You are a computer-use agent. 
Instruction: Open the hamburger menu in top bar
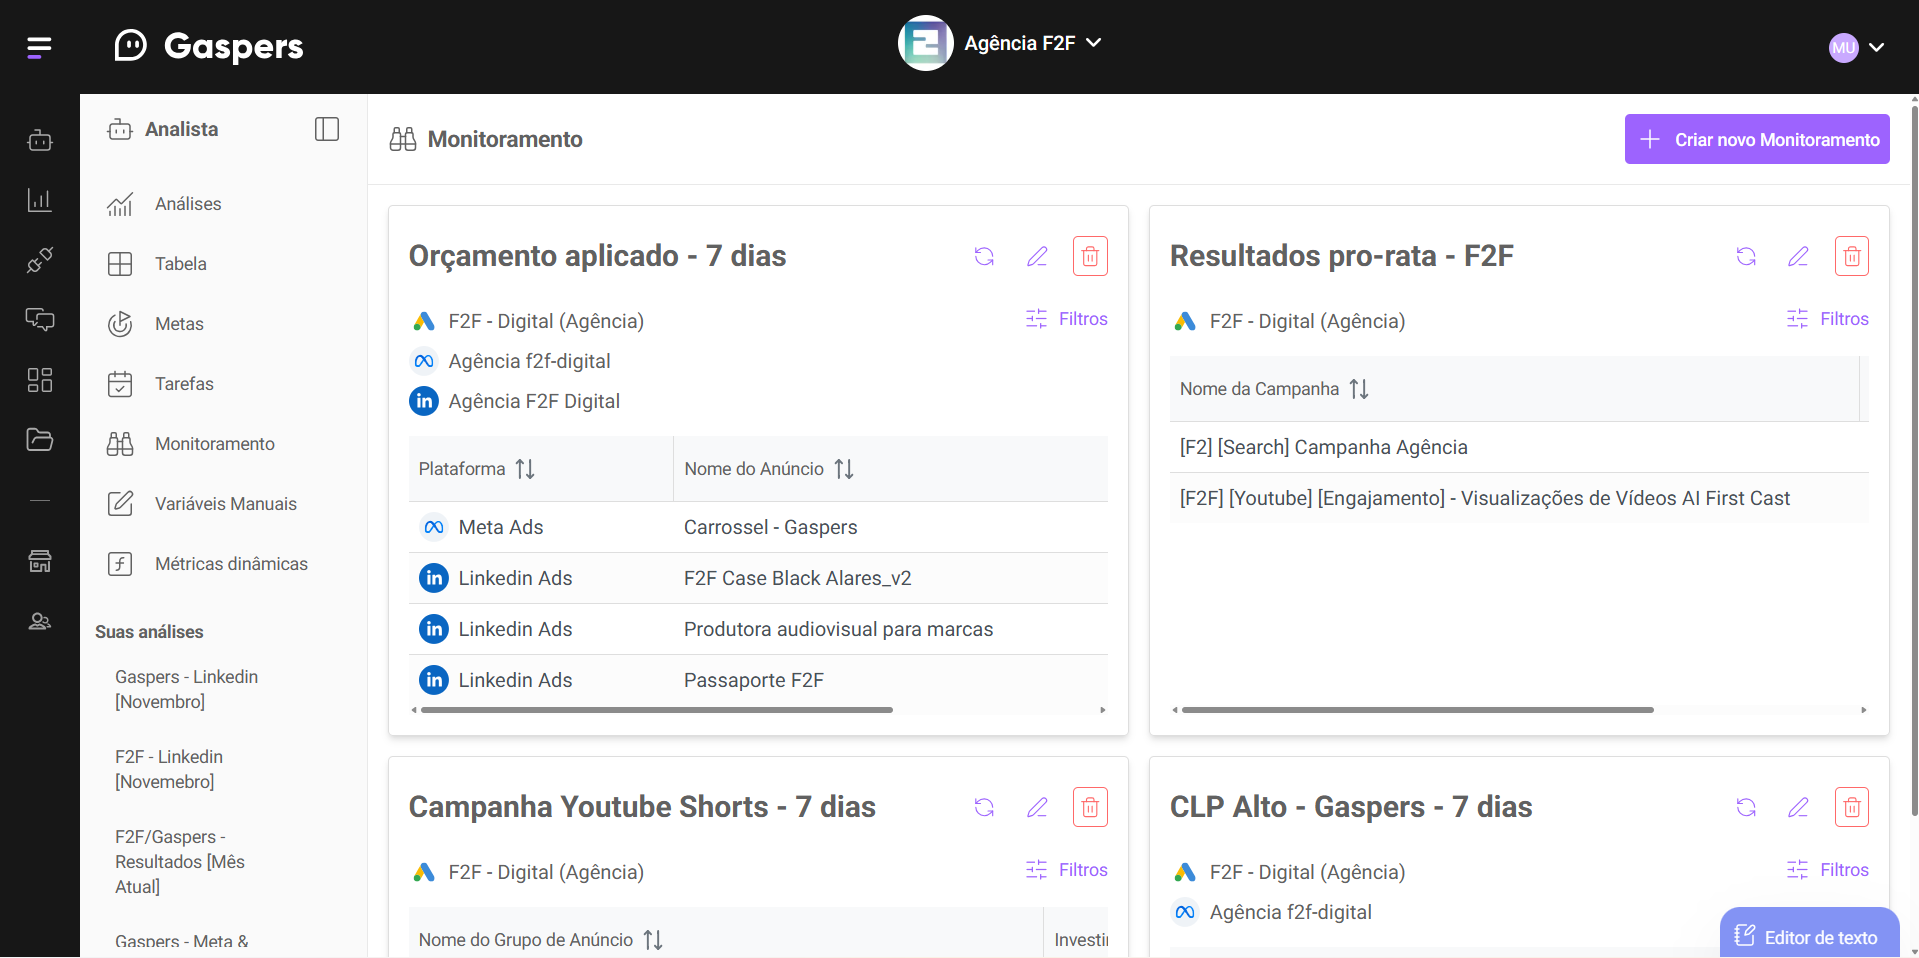pyautogui.click(x=39, y=47)
